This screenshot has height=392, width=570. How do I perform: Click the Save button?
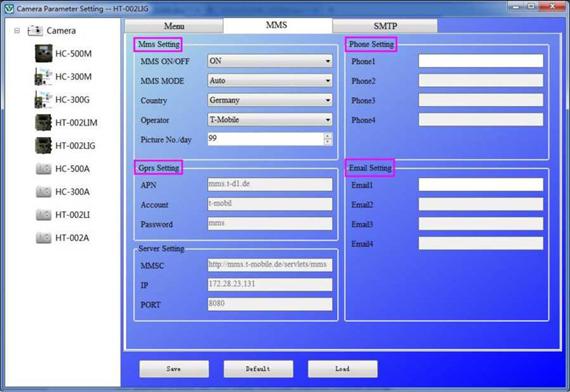pos(174,369)
